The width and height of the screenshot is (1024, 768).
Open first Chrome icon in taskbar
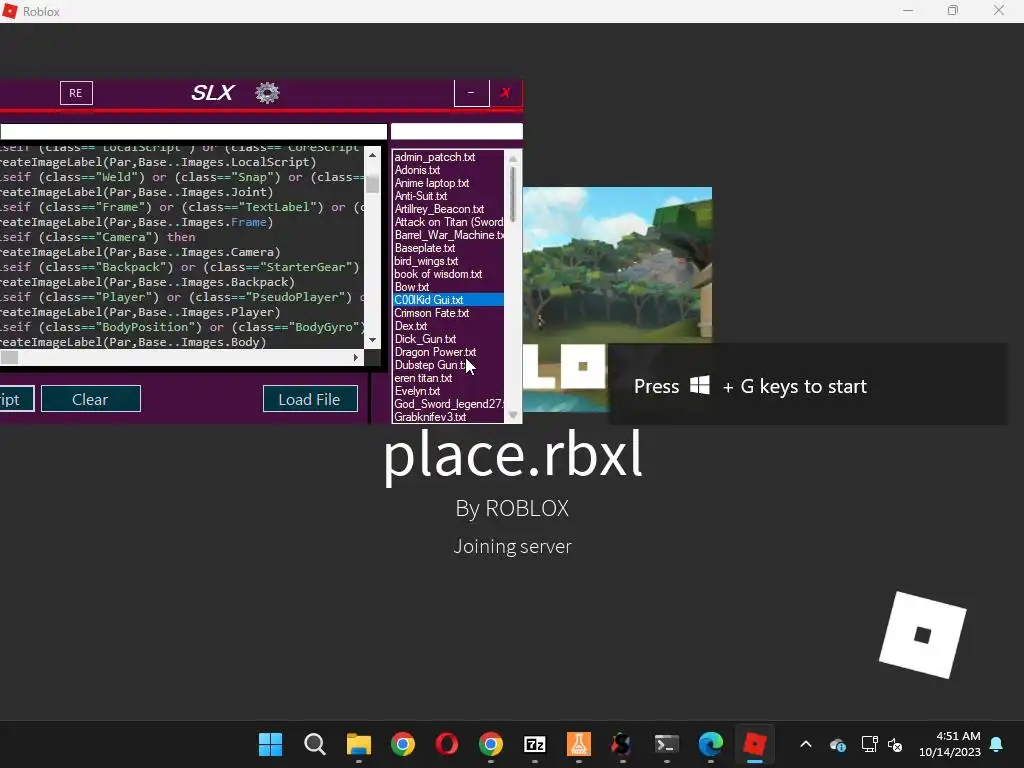click(x=402, y=744)
